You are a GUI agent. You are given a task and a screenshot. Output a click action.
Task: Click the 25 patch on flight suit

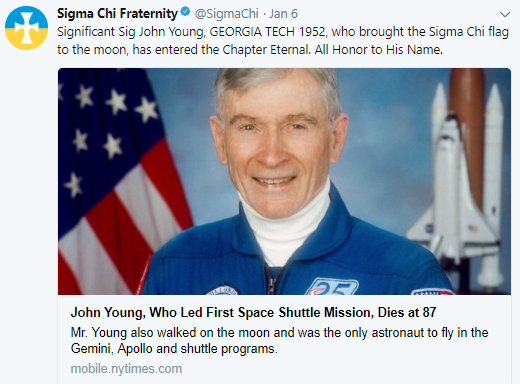click(332, 286)
